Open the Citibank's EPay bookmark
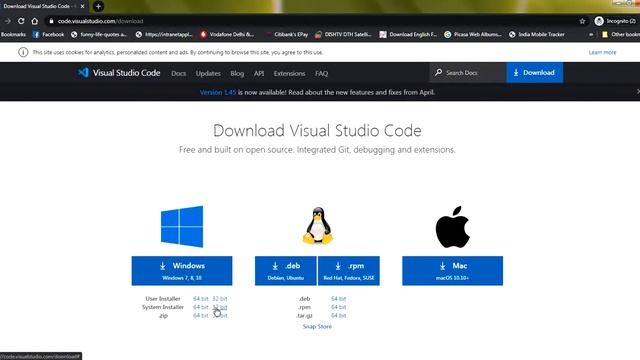The image size is (640, 360). tap(287, 35)
